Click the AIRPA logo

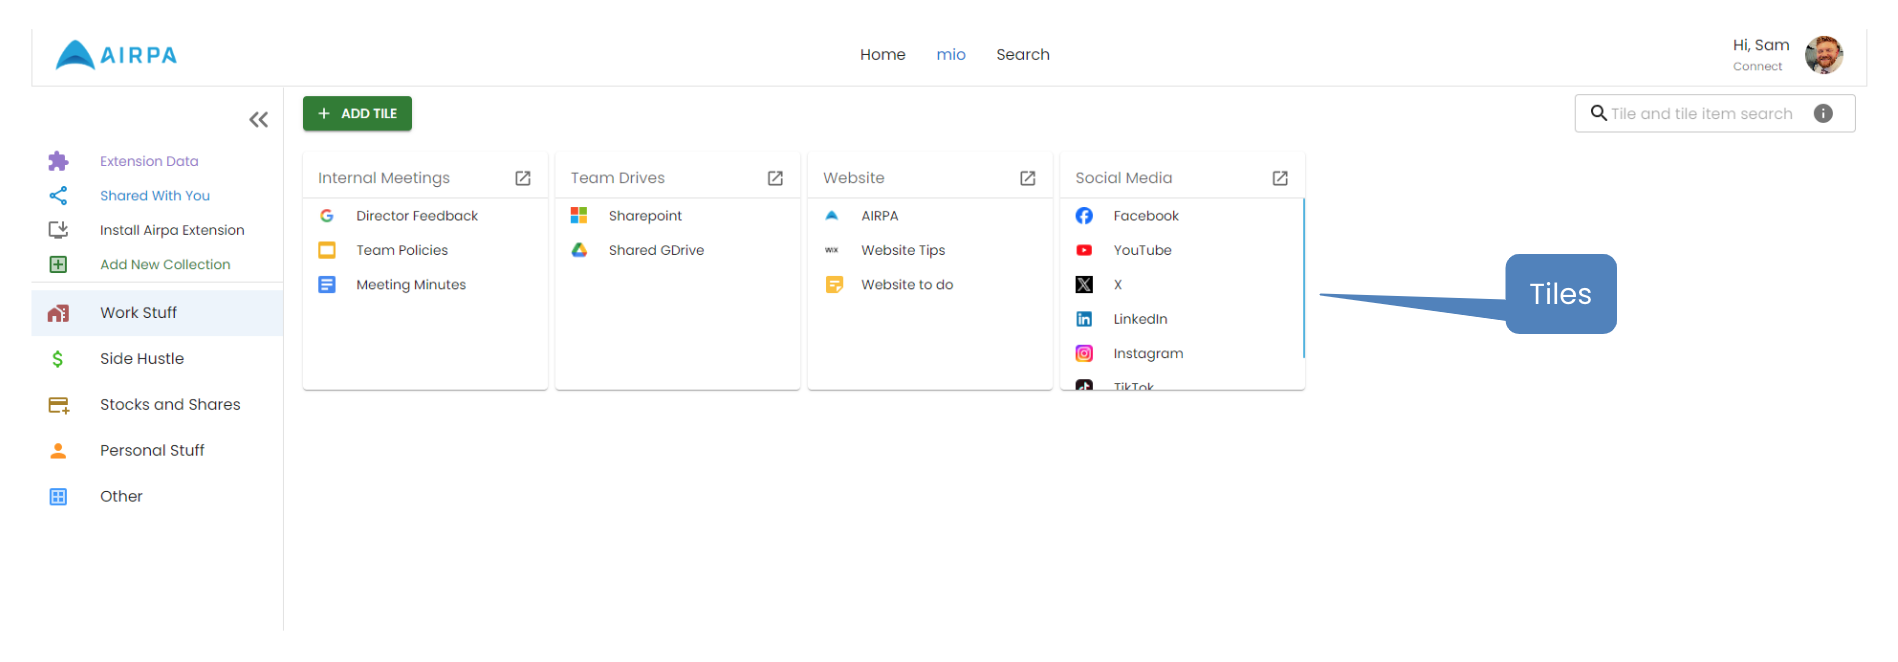pyautogui.click(x=117, y=55)
